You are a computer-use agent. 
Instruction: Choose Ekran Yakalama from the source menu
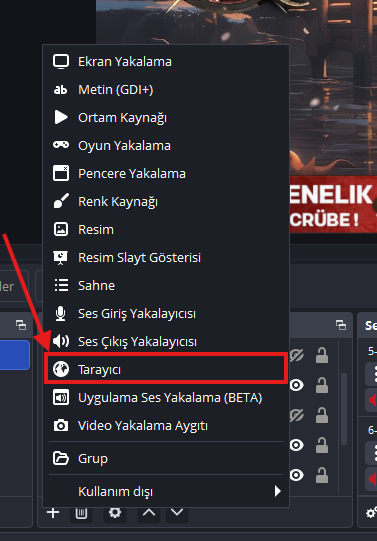pos(166,61)
